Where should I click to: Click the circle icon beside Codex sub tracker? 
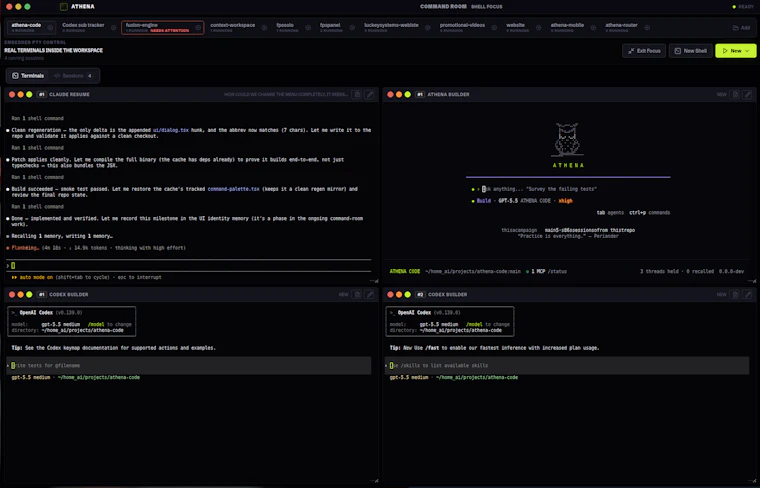click(113, 28)
